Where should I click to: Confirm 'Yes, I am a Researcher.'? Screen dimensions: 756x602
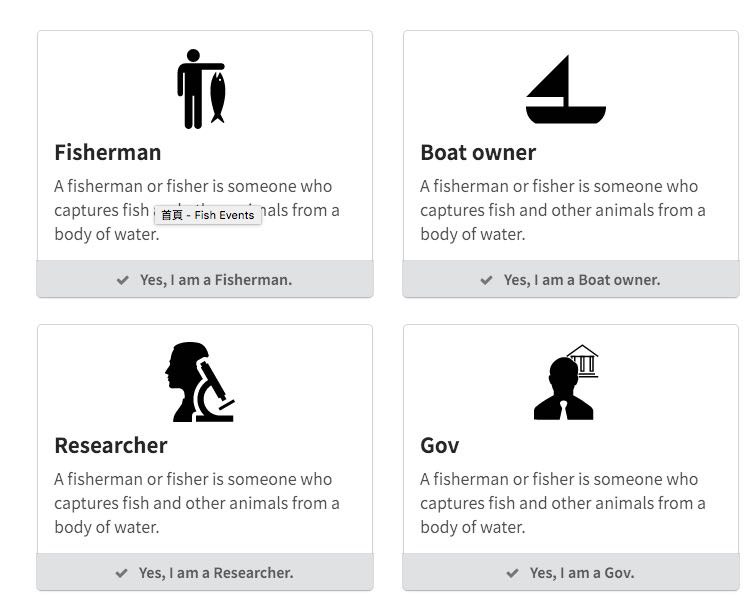click(x=205, y=572)
